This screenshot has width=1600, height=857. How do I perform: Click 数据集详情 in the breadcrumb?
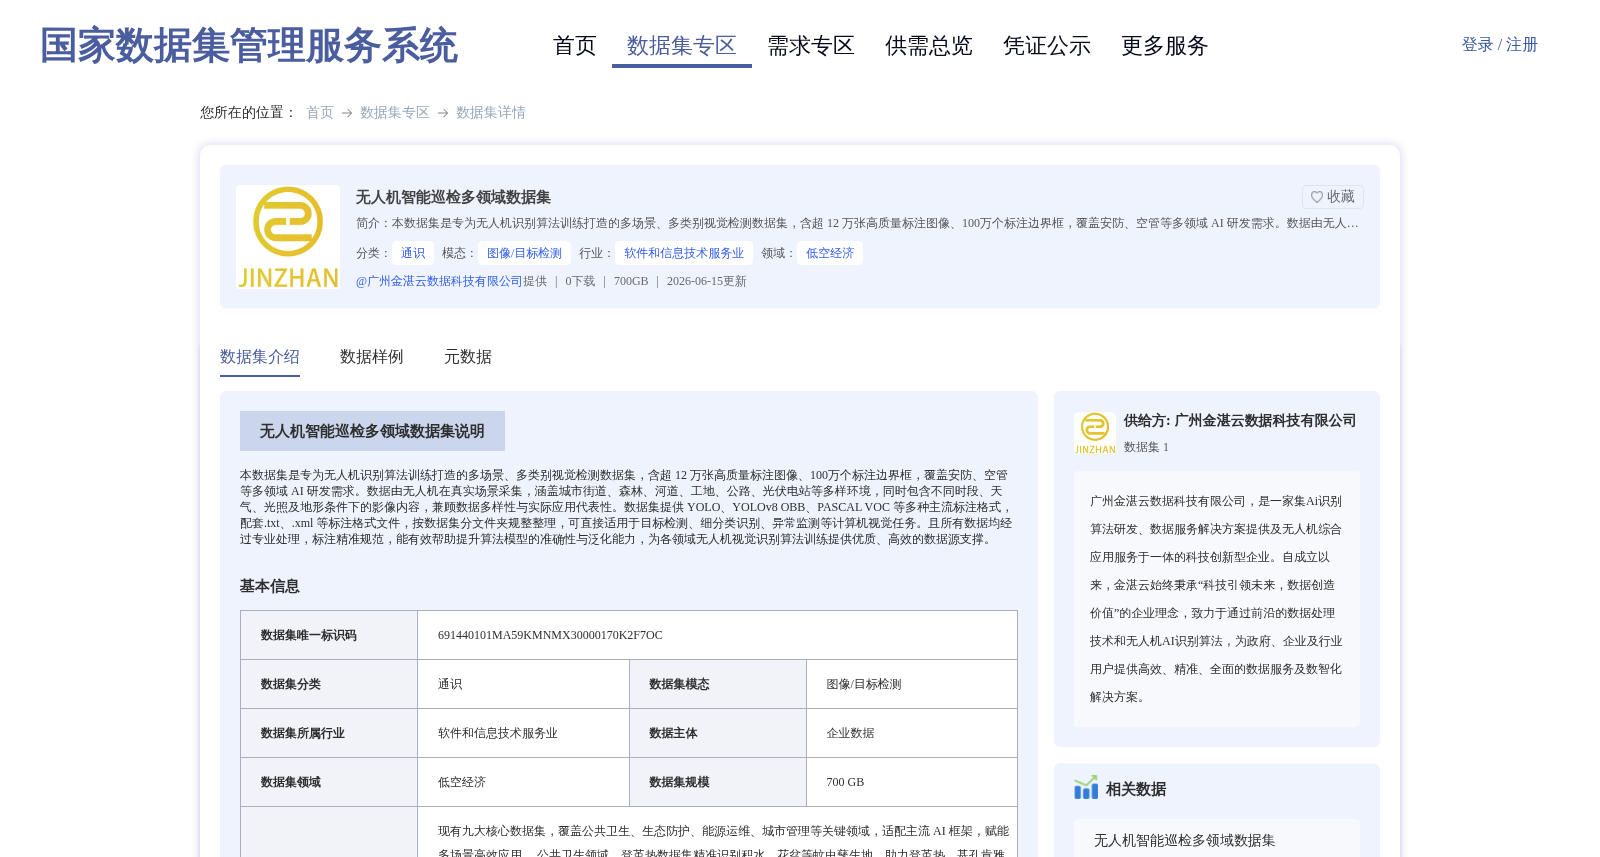tap(491, 113)
